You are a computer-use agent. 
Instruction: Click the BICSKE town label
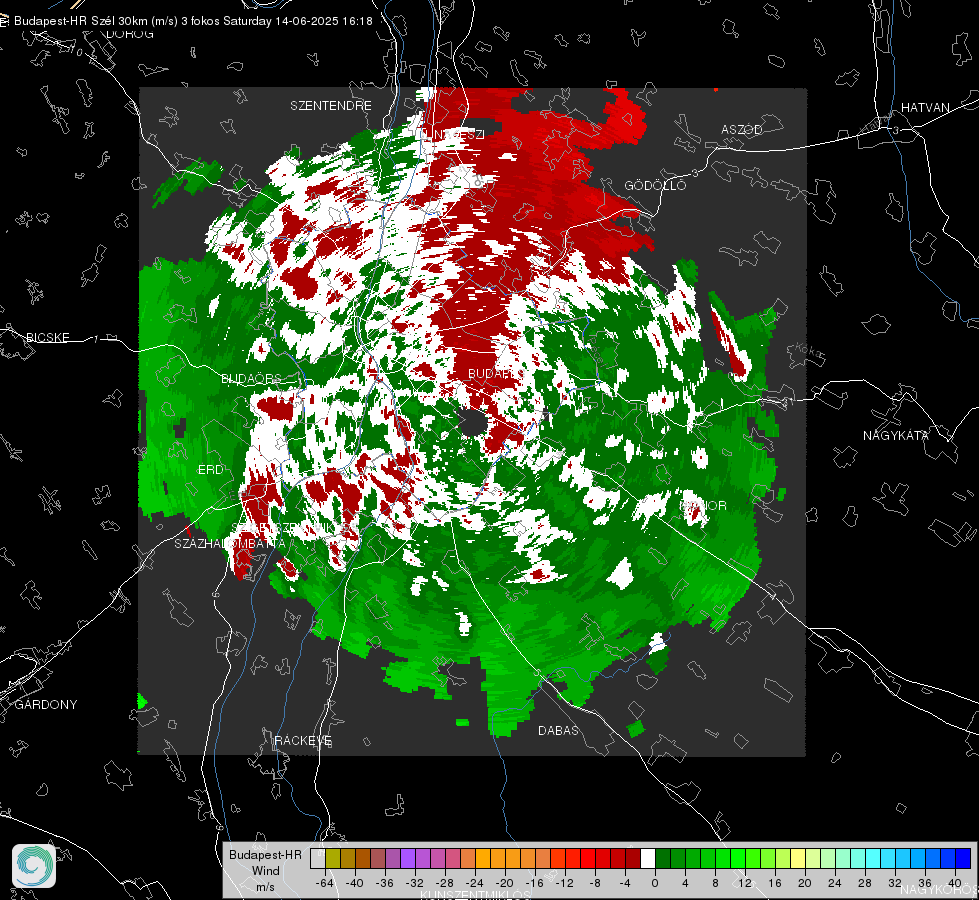pos(47,337)
